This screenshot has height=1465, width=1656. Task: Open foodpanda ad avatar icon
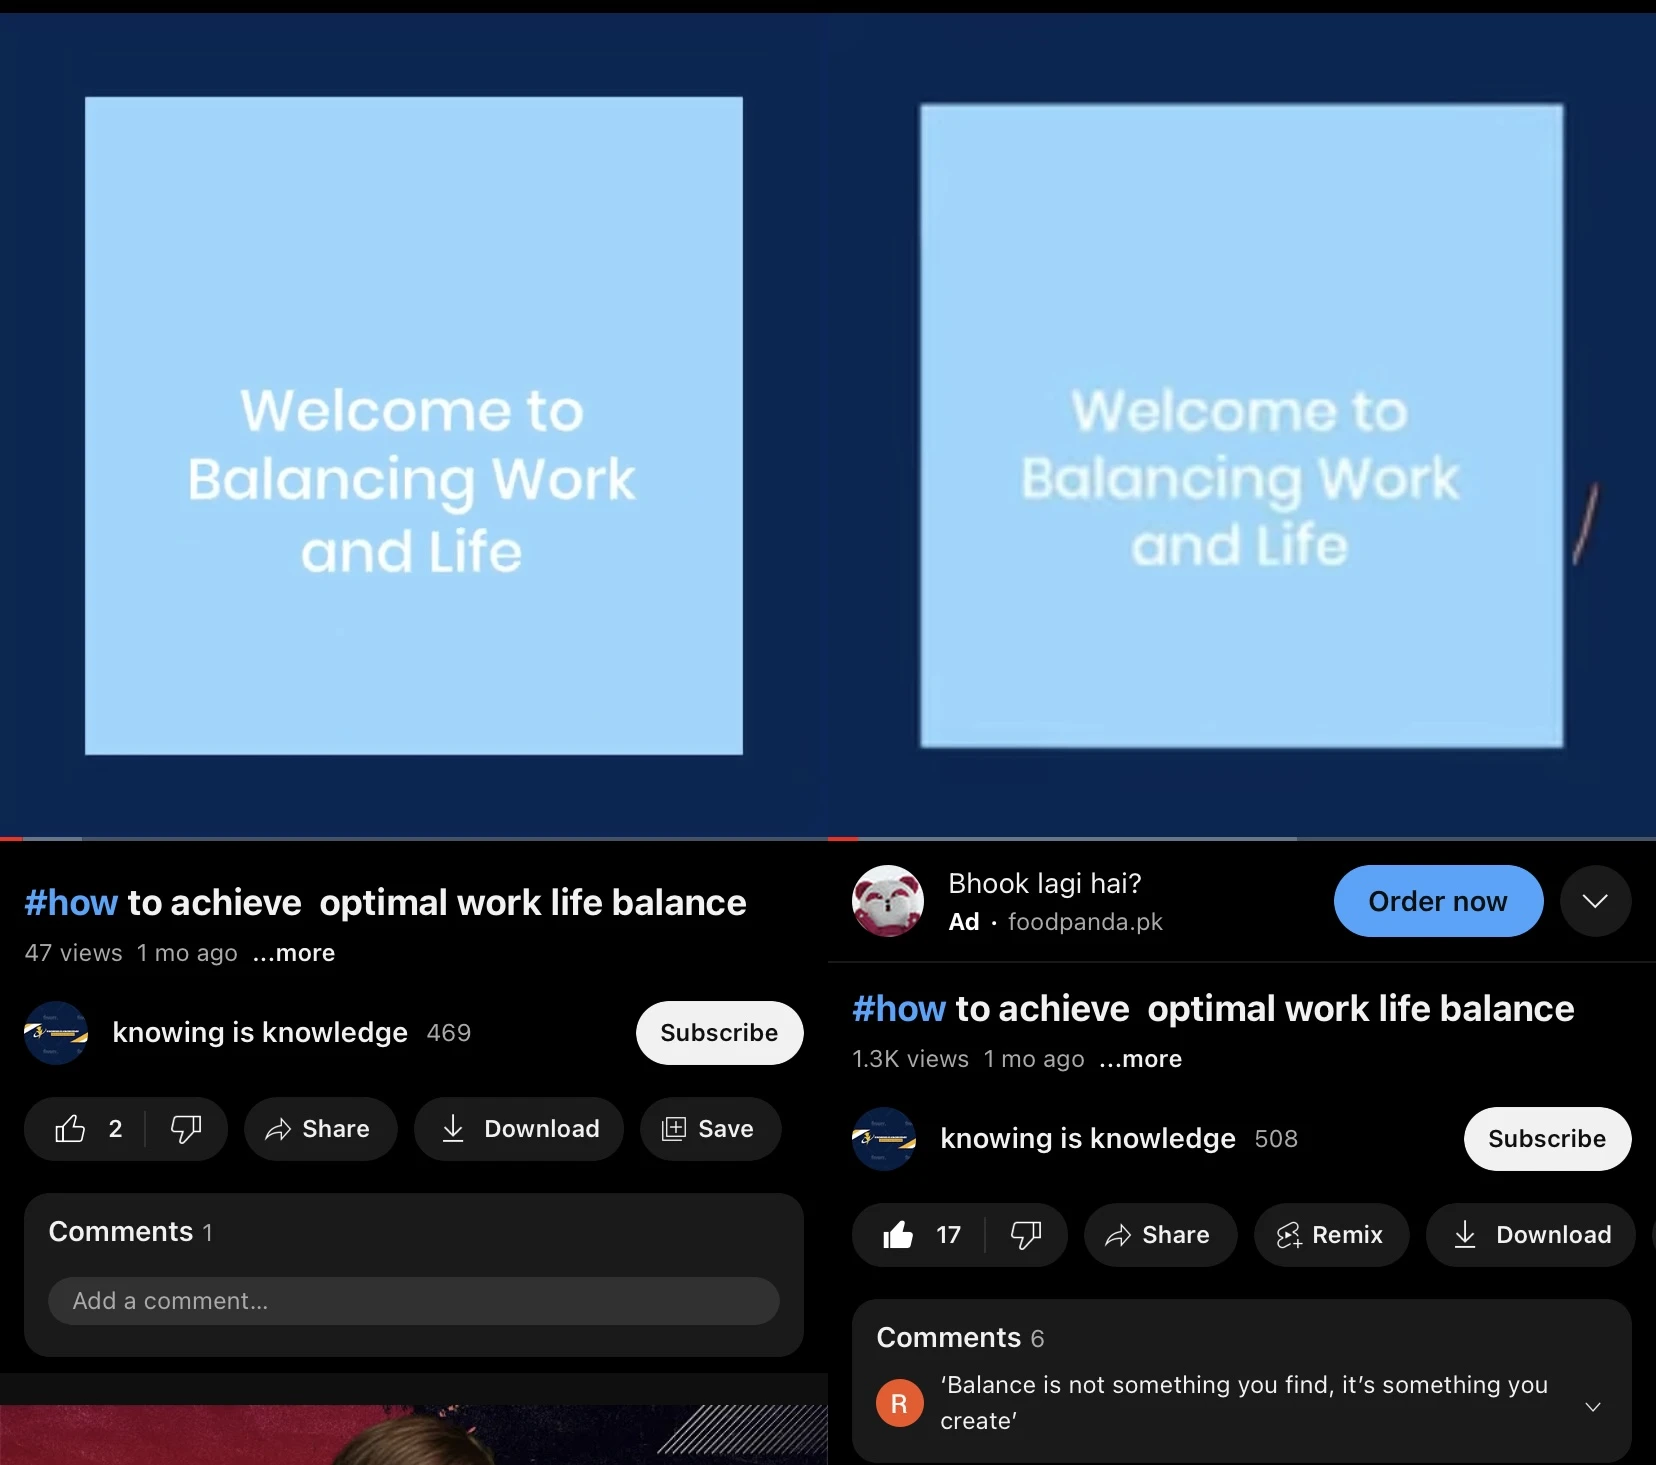point(888,901)
